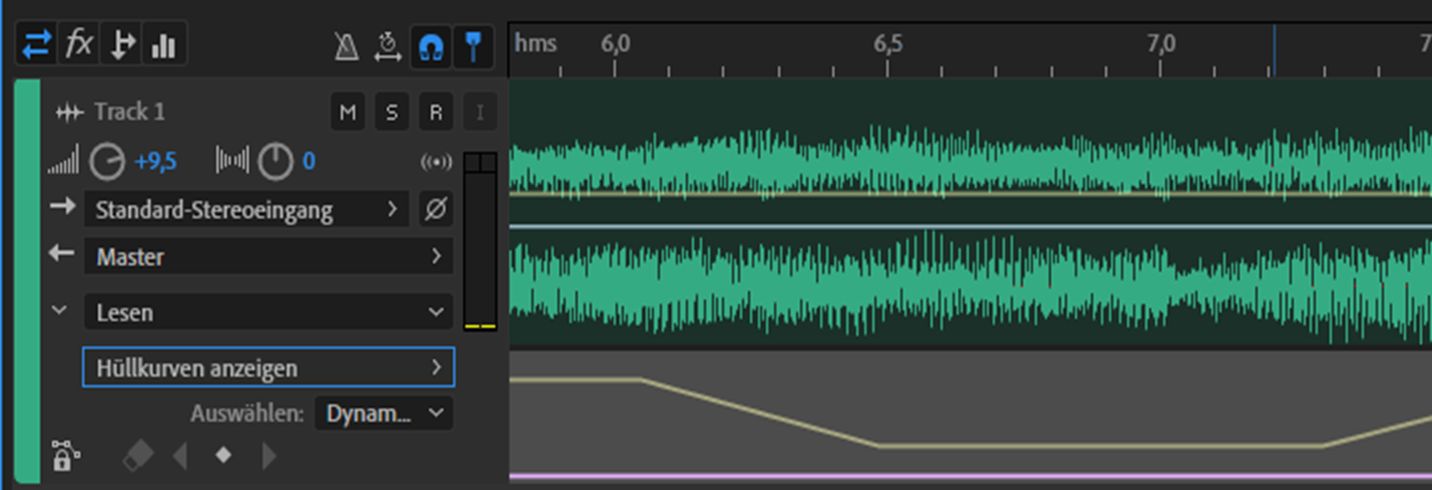Toggle the polarity reverse Ø icon
Viewport: 1432px width, 490px height.
point(436,210)
